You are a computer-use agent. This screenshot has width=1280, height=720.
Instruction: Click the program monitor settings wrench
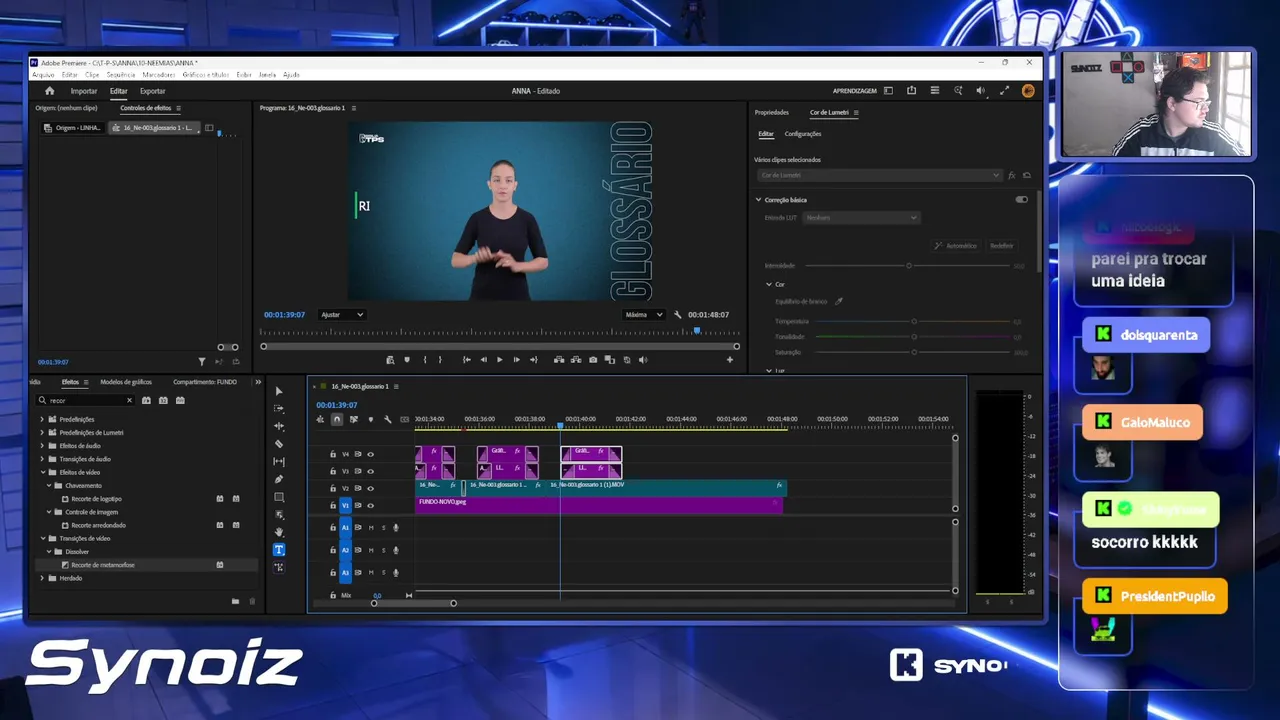point(678,314)
